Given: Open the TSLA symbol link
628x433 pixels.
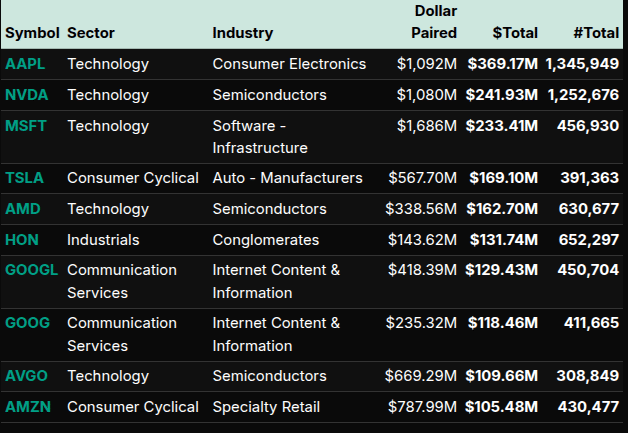Looking at the screenshot, I should (x=24, y=178).
